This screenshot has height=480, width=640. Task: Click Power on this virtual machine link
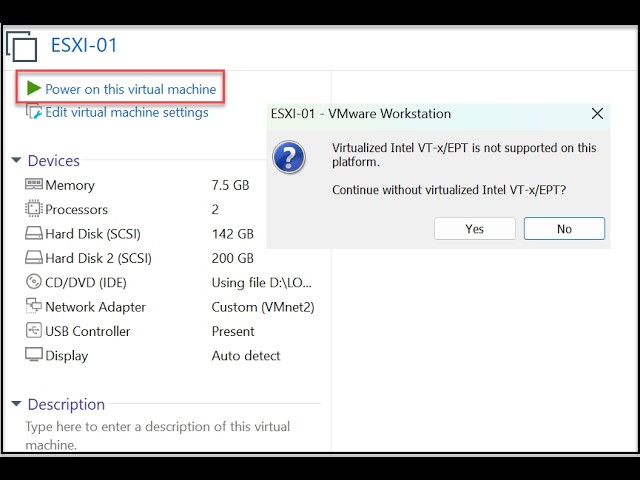tap(131, 89)
